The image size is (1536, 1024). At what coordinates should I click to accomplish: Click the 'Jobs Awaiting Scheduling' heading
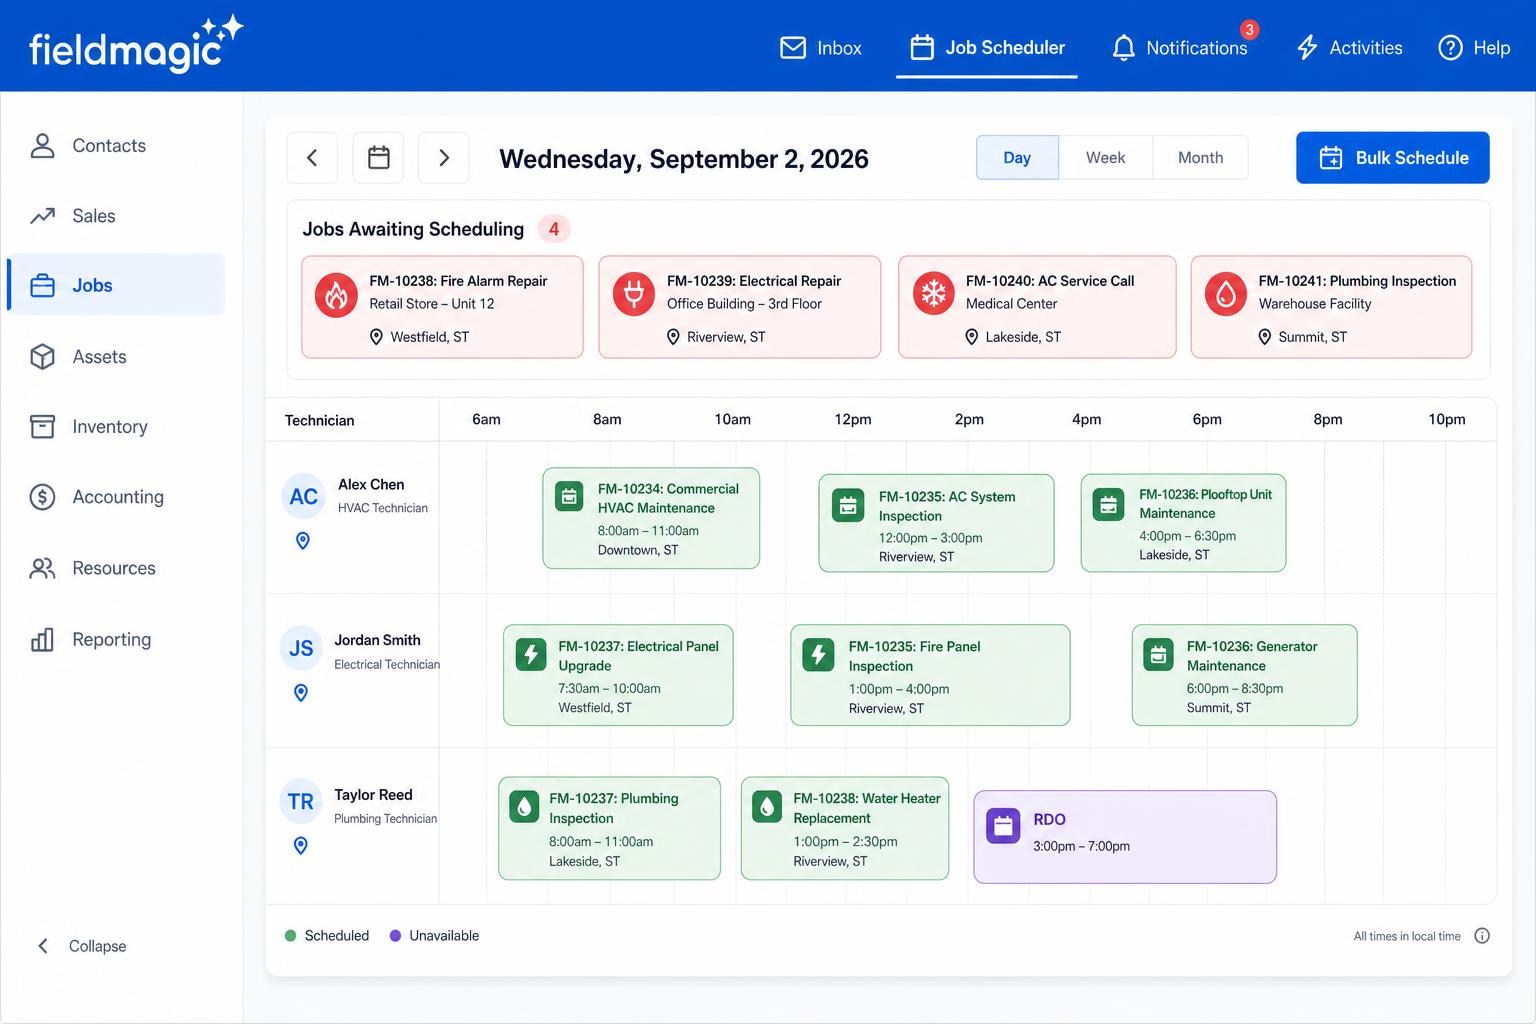pyautogui.click(x=413, y=229)
